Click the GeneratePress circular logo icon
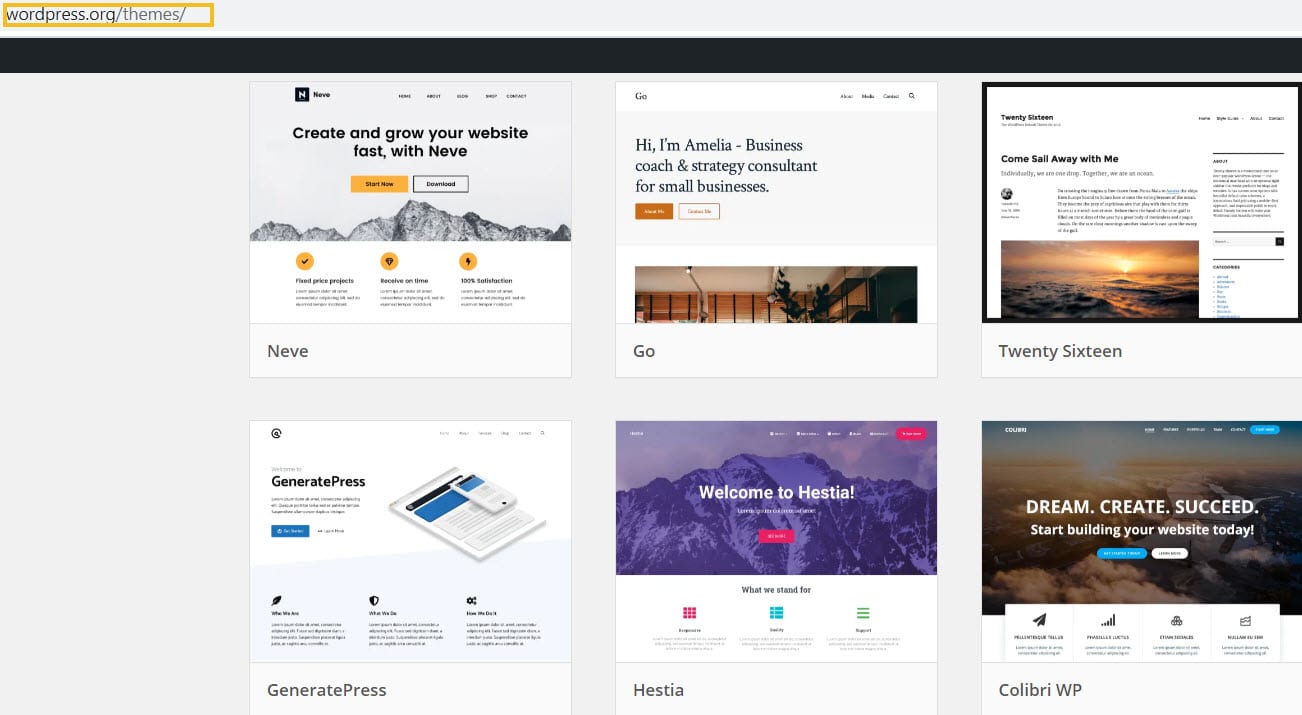This screenshot has height=715, width=1302. (277, 434)
